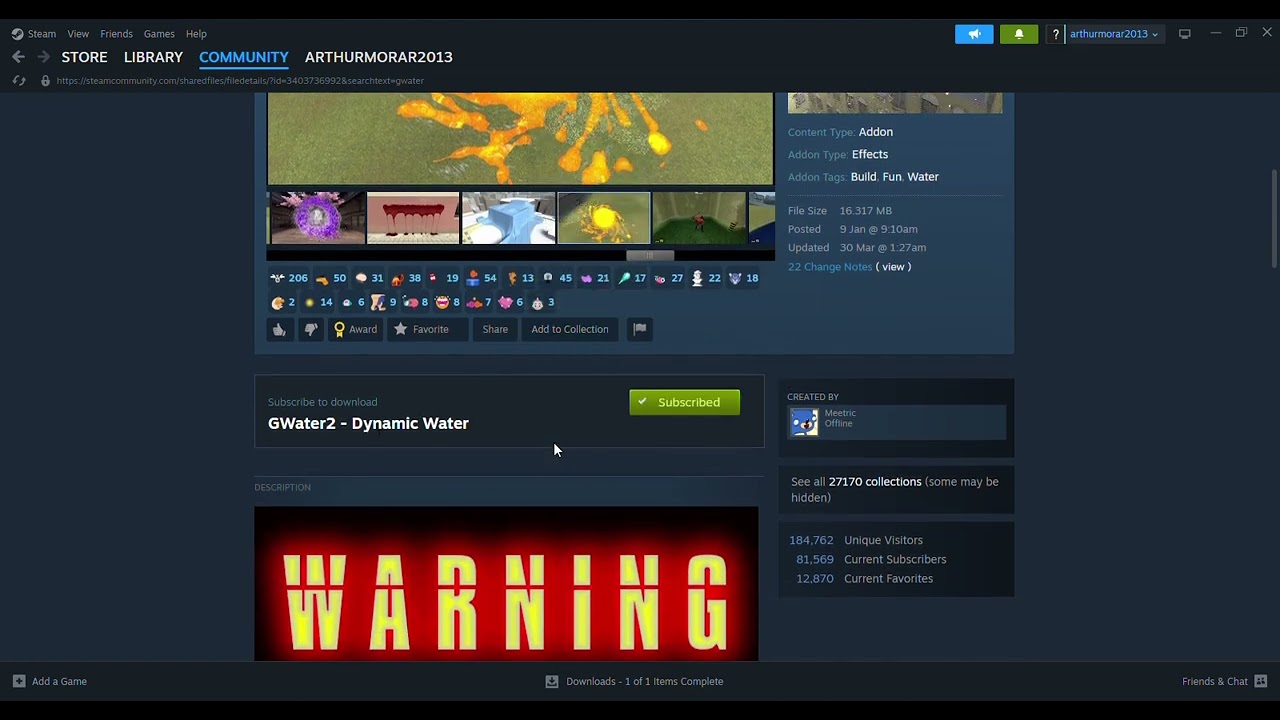Select the yellow splash thumbnail
The width and height of the screenshot is (1280, 720).
click(x=604, y=218)
